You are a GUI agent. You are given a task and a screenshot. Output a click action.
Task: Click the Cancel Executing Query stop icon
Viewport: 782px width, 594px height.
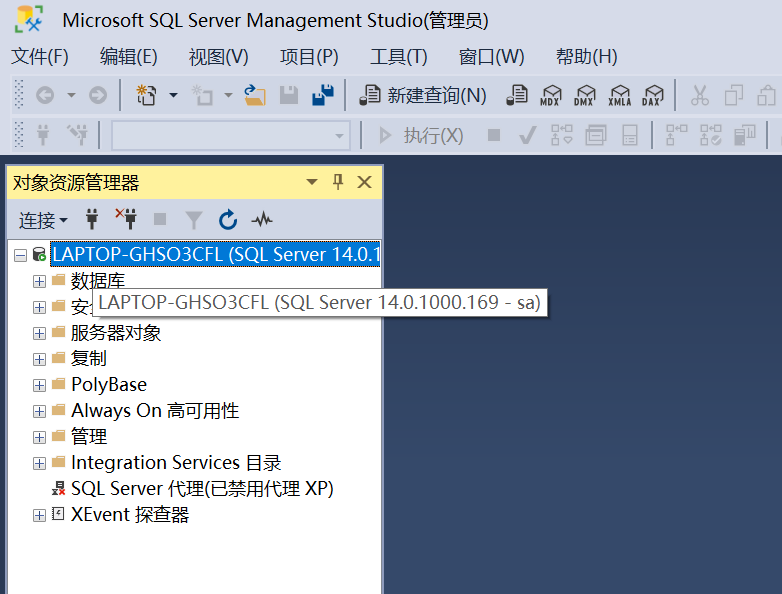click(x=494, y=135)
